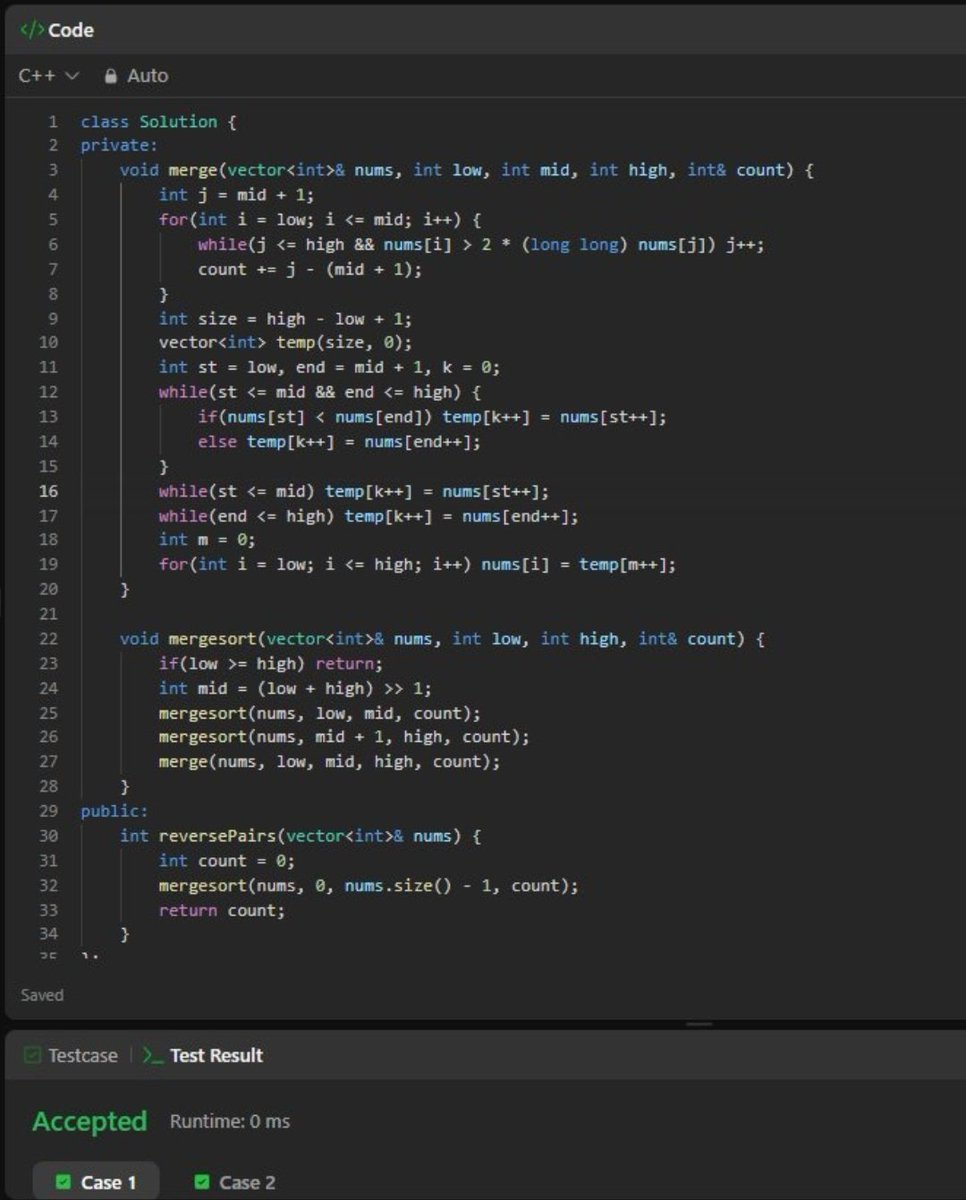Click 'mergesort(nums, 0, nums.size() - 1, count);' line
Image resolution: width=966 pixels, height=1200 pixels.
tap(368, 885)
